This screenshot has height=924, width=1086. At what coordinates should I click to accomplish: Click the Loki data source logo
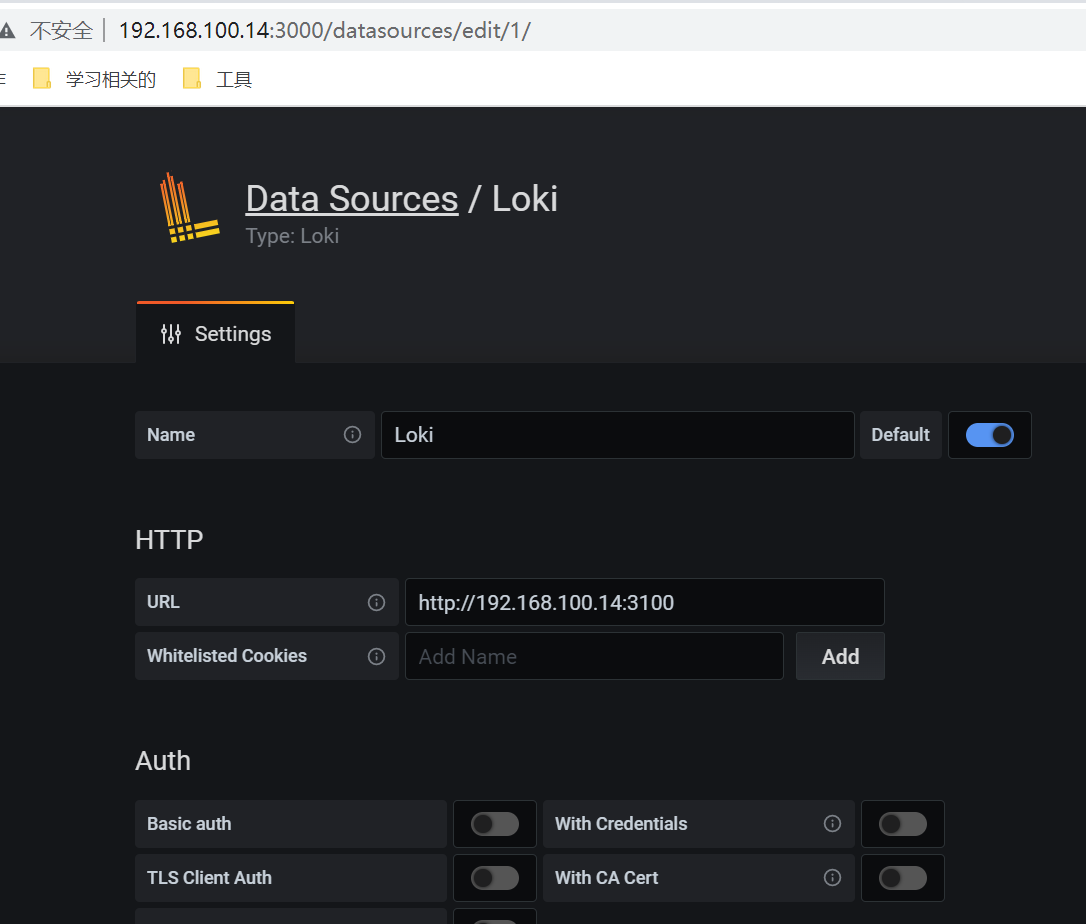[190, 208]
